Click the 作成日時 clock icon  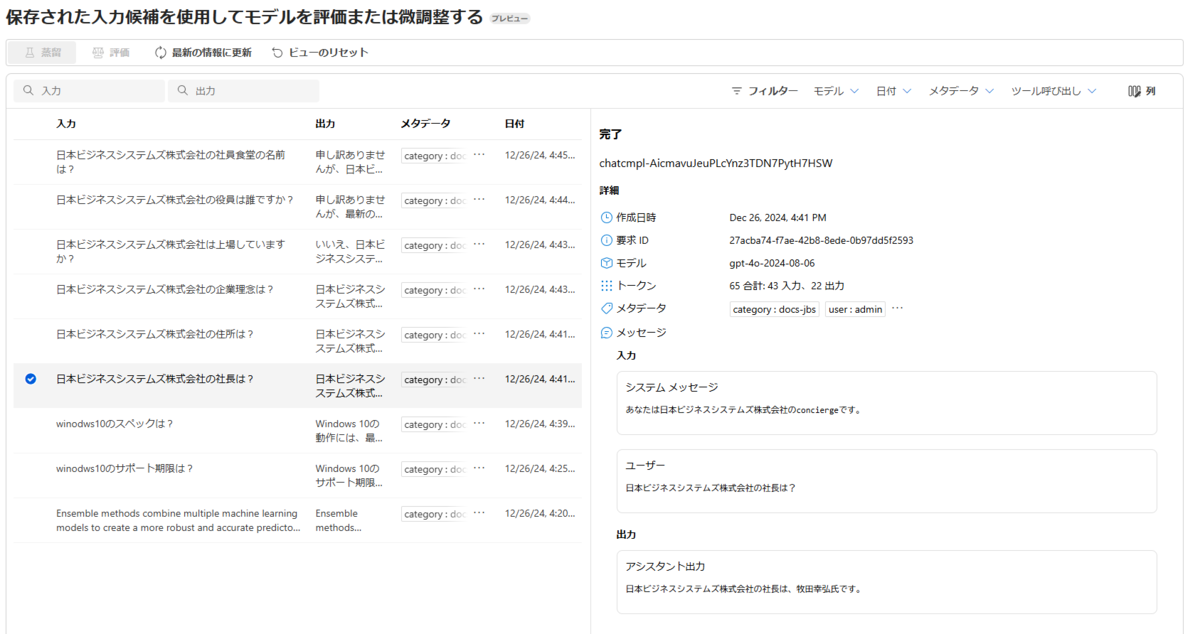(606, 218)
